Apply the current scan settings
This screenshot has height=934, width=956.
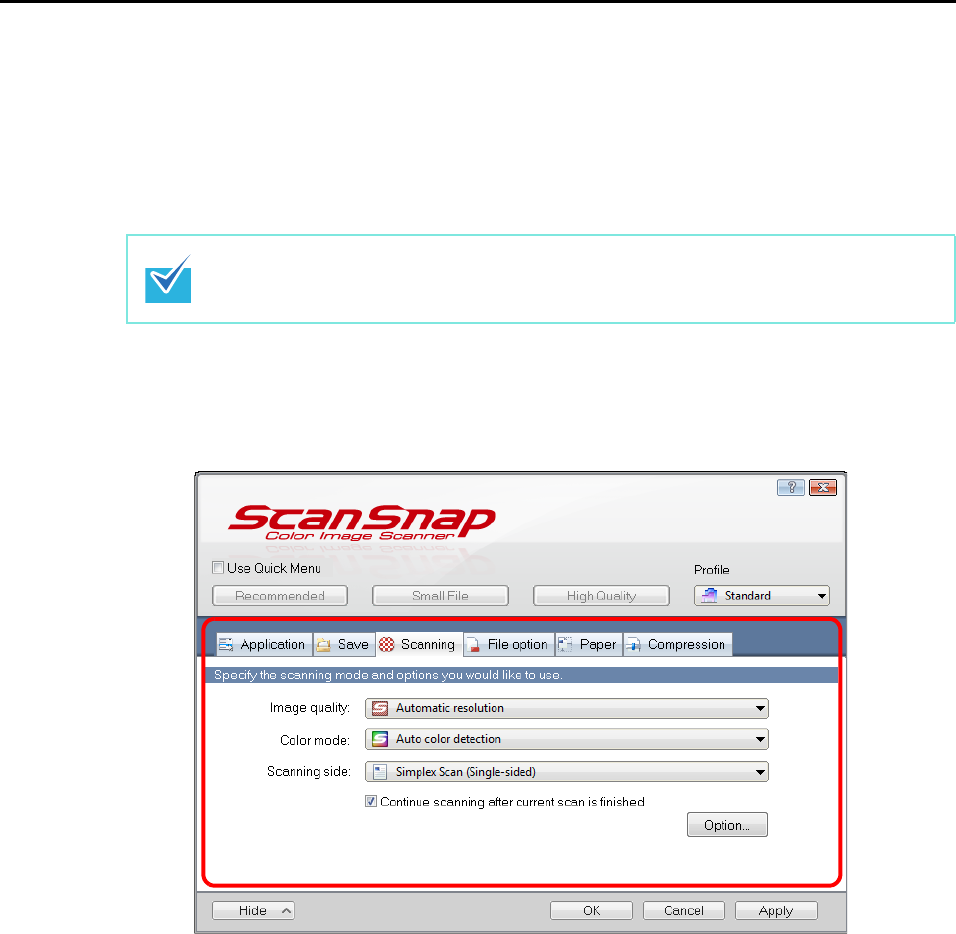click(x=776, y=910)
